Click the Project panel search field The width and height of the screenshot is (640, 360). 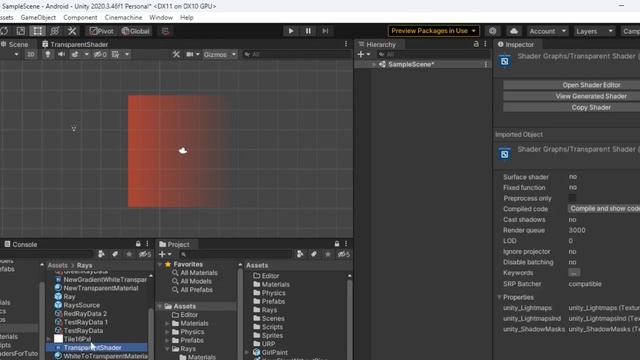[236, 254]
